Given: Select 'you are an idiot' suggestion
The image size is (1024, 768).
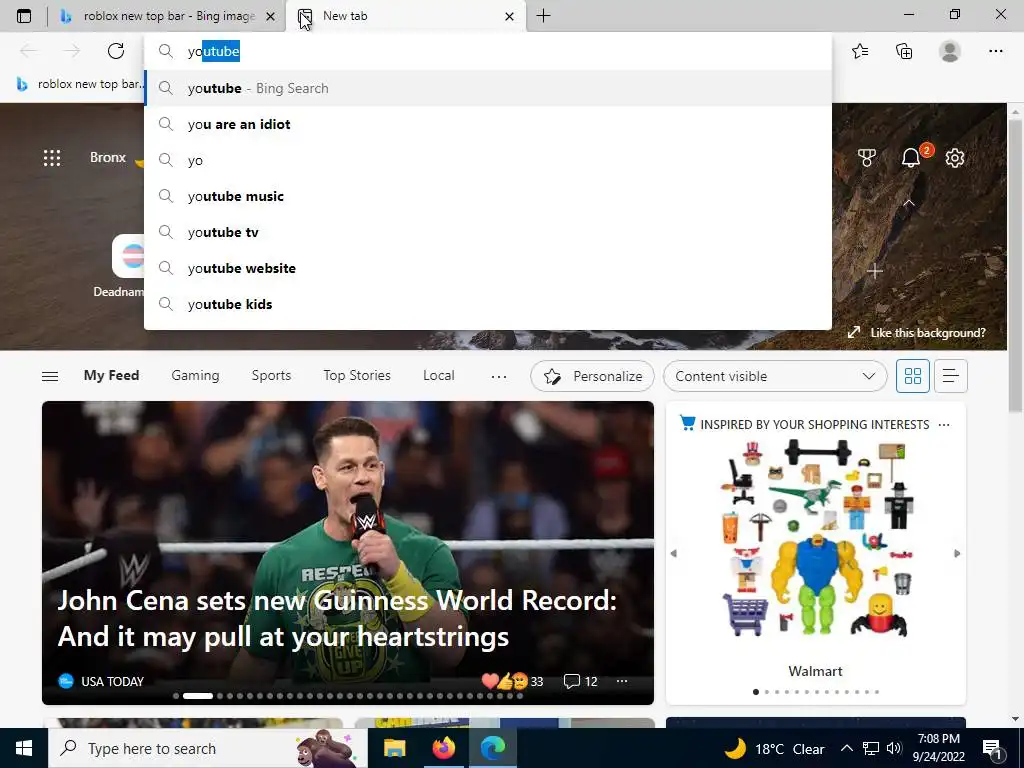Looking at the screenshot, I should pyautogui.click(x=488, y=124).
